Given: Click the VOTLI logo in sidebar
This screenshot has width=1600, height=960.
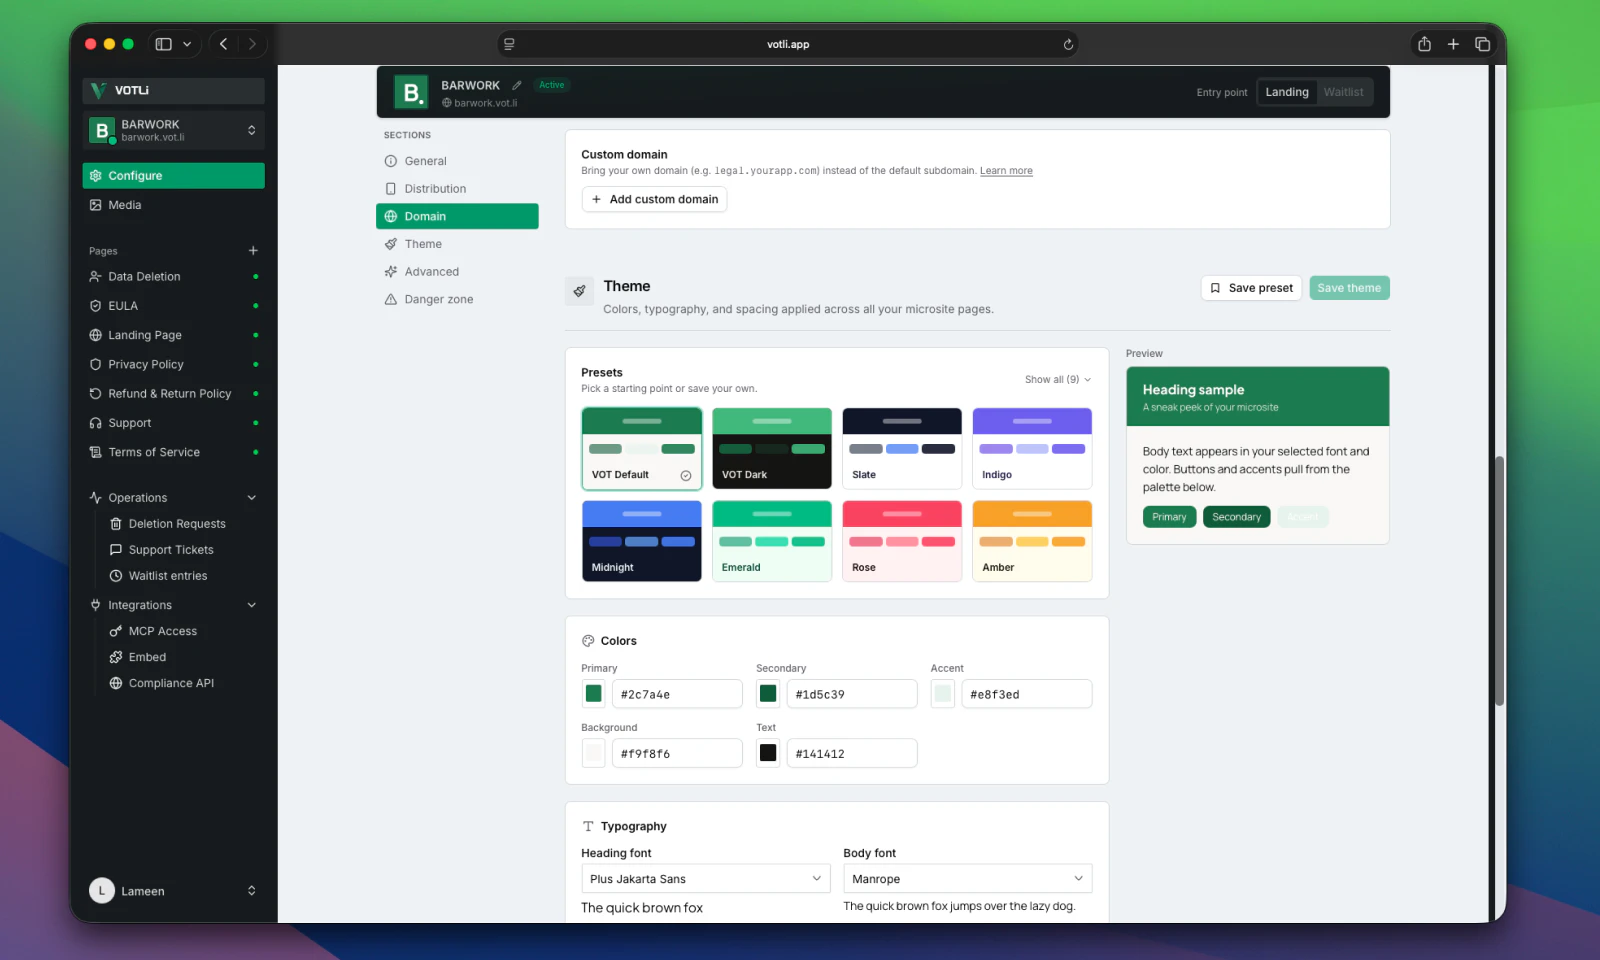Looking at the screenshot, I should coord(120,90).
